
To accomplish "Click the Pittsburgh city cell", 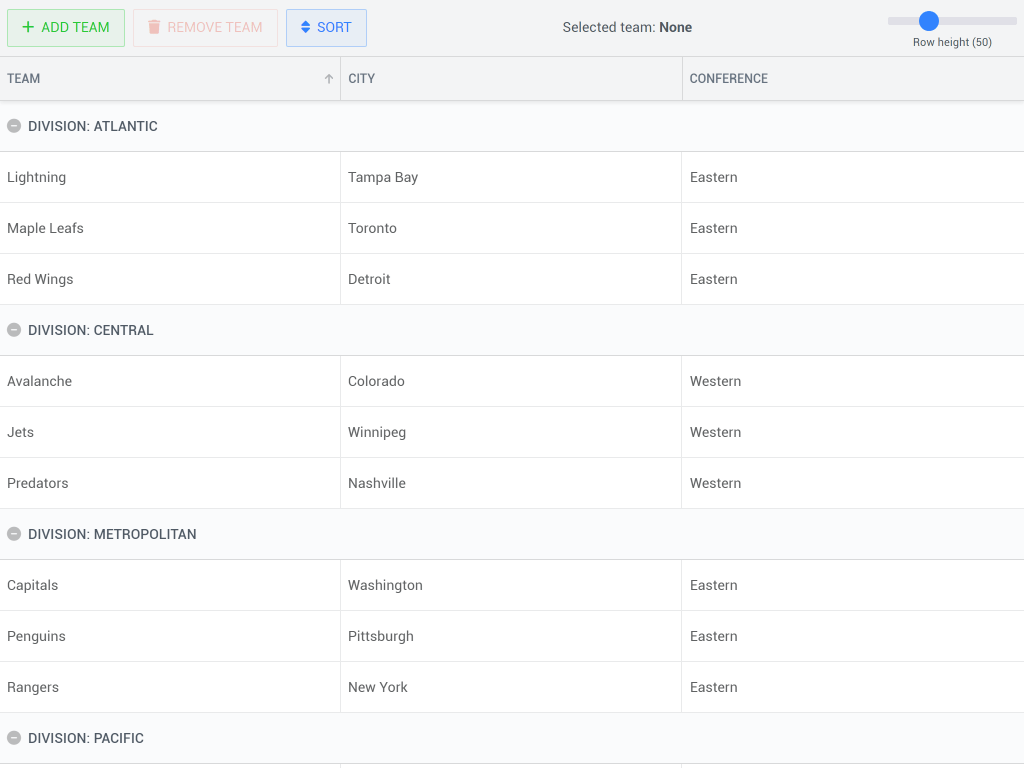I will tap(511, 636).
